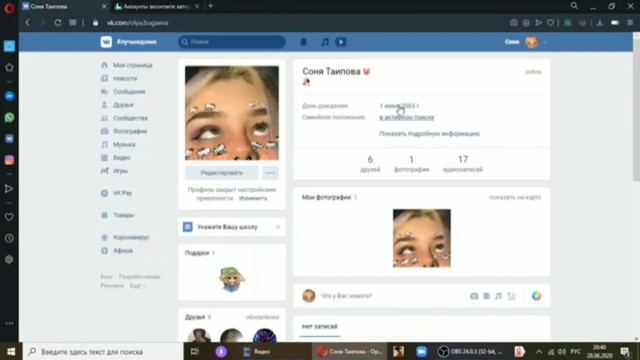640x360 pixels.
Task: Open the large profile avatar photo
Action: (x=232, y=113)
